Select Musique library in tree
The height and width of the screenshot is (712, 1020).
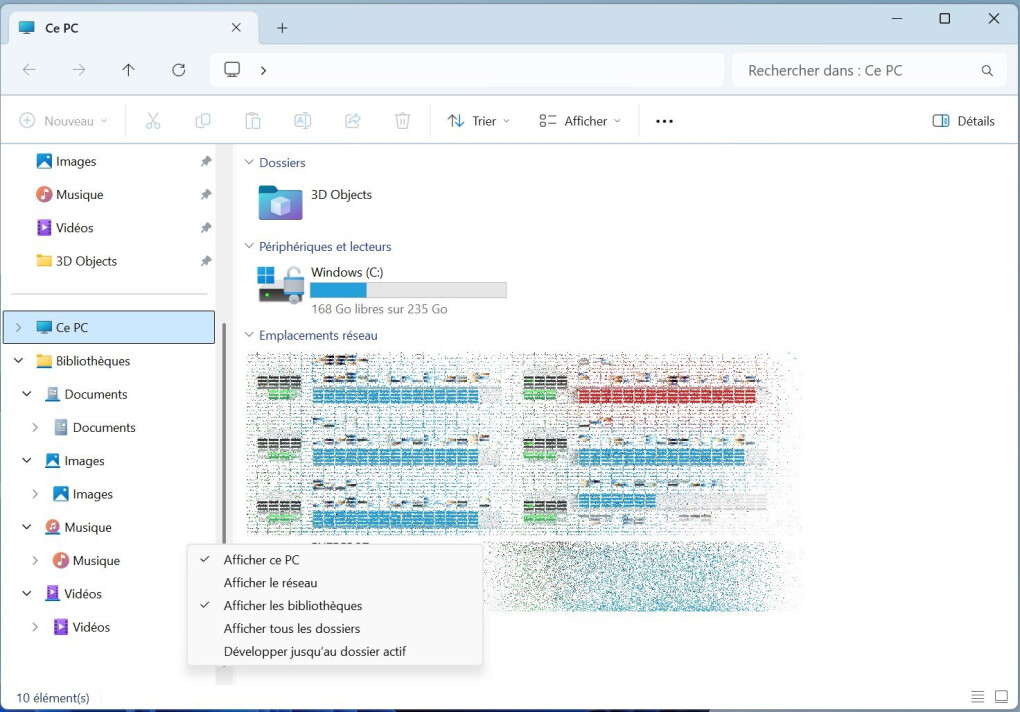tap(78, 527)
